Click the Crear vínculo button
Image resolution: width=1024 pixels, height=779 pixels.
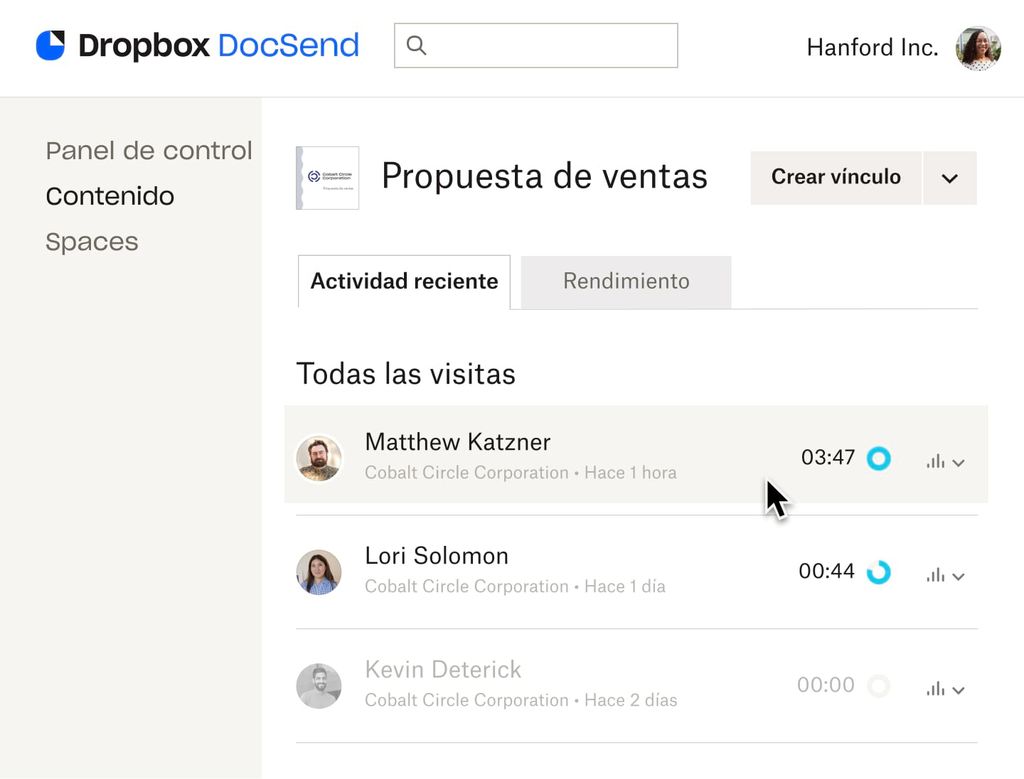click(x=835, y=177)
